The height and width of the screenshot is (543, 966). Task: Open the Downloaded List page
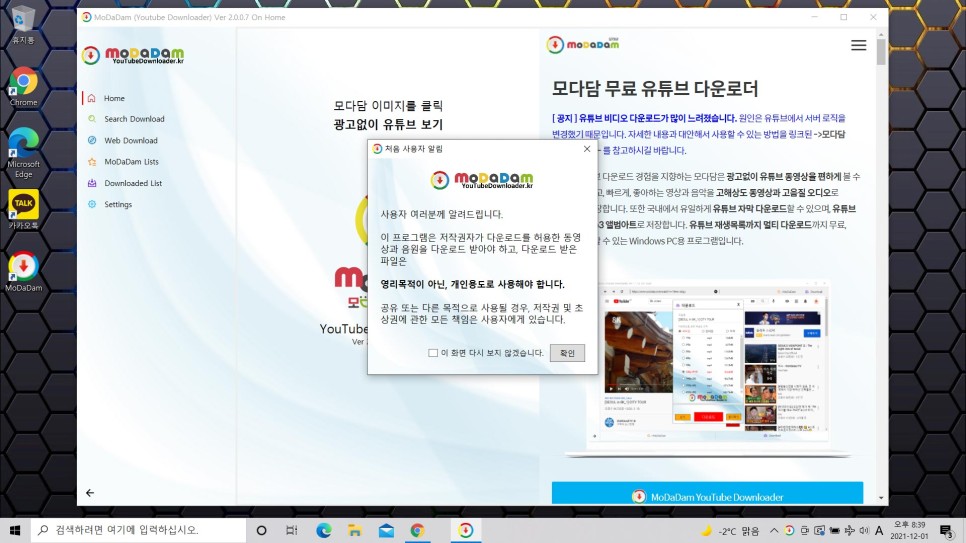(x=133, y=183)
